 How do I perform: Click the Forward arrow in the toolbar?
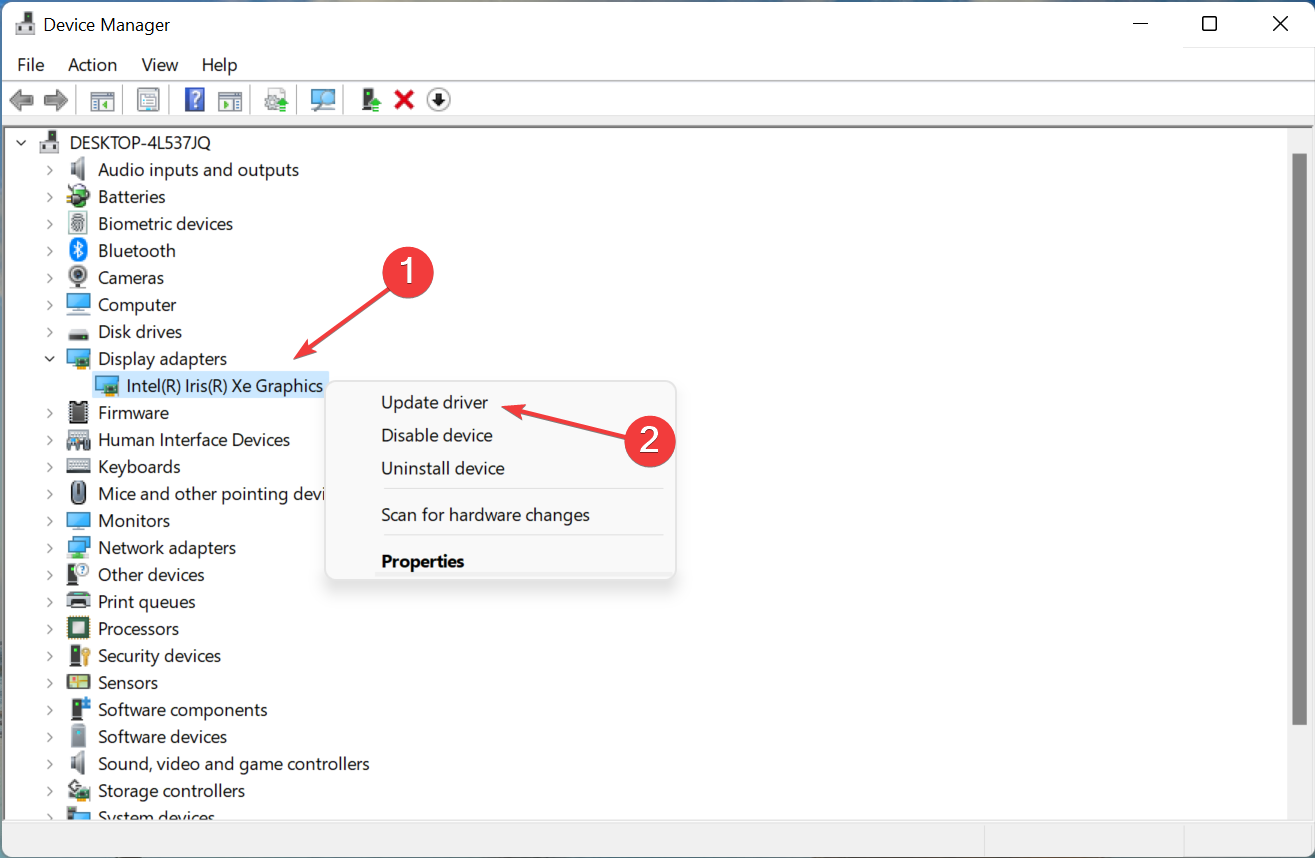(x=56, y=100)
